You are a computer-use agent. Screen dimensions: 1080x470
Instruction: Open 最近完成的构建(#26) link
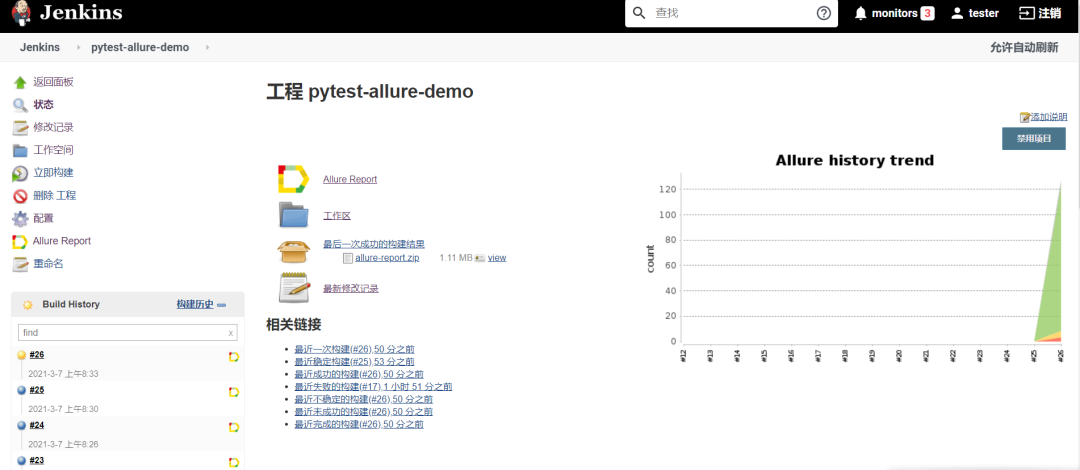coord(359,425)
